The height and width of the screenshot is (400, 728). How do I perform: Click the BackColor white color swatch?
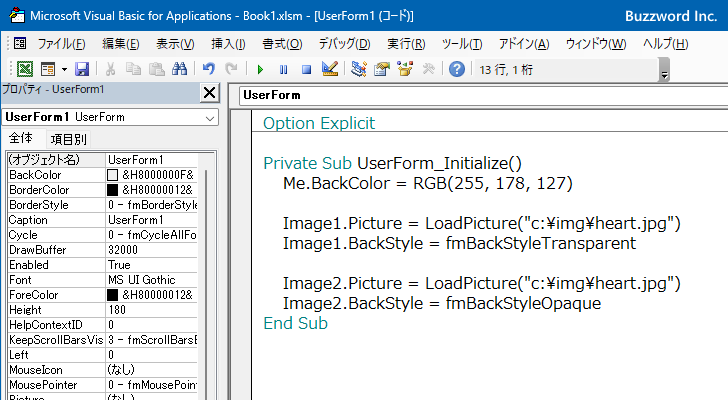pos(112,175)
